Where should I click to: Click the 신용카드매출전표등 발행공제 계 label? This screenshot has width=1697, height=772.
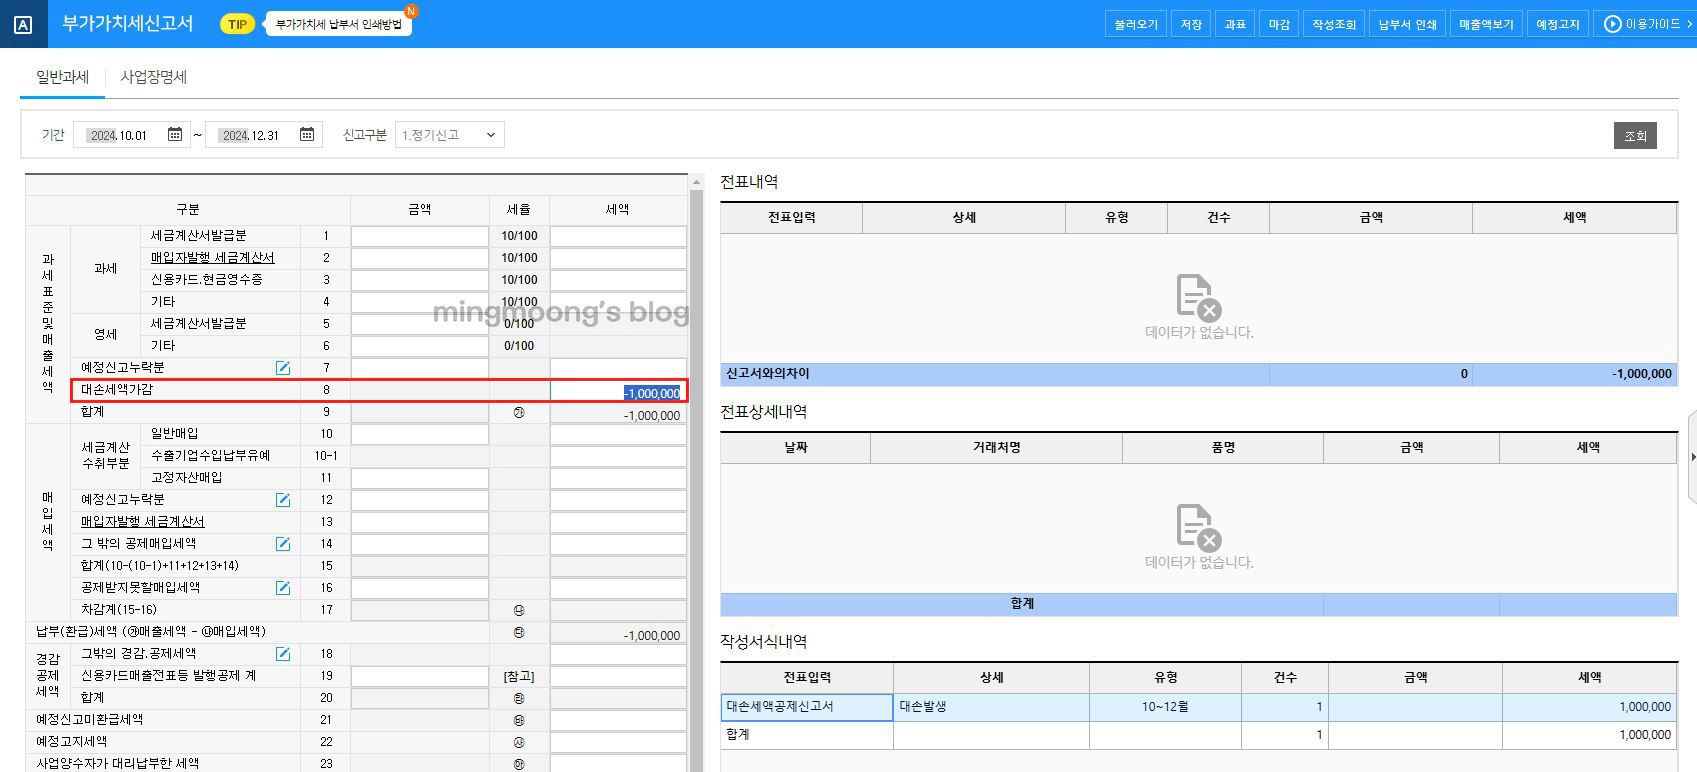168,676
